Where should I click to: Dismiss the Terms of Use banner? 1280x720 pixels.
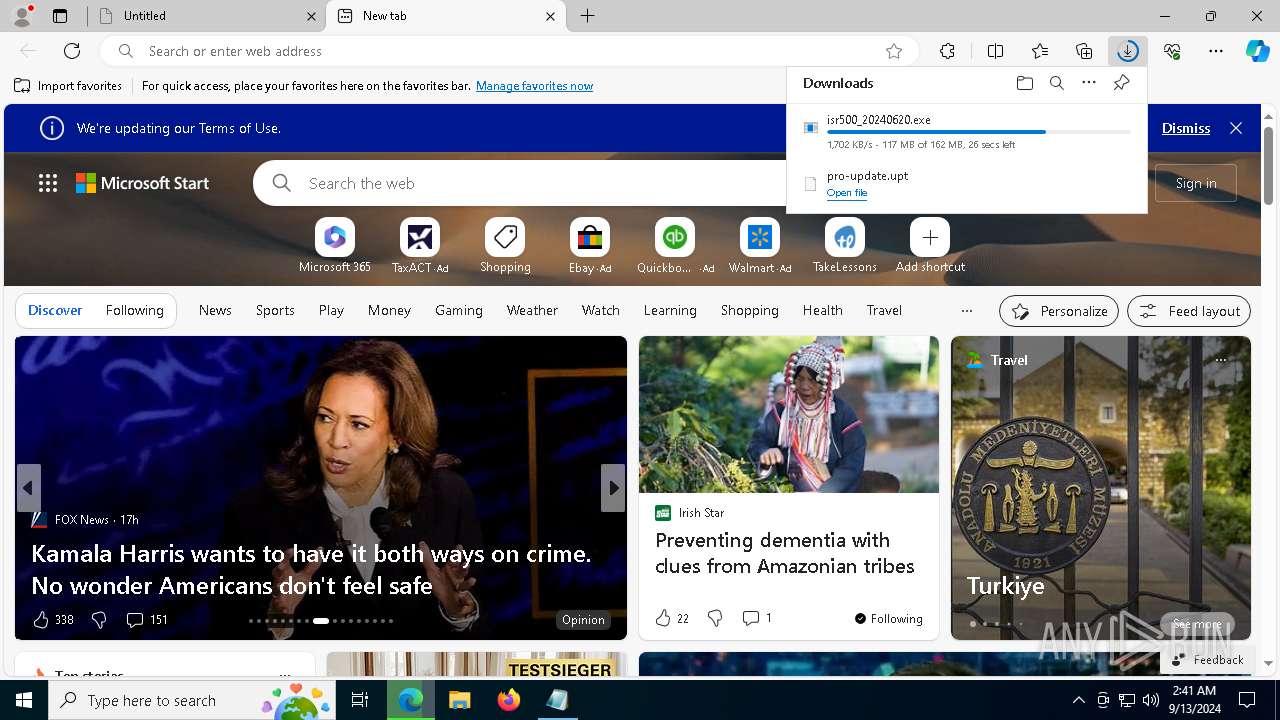point(1186,128)
